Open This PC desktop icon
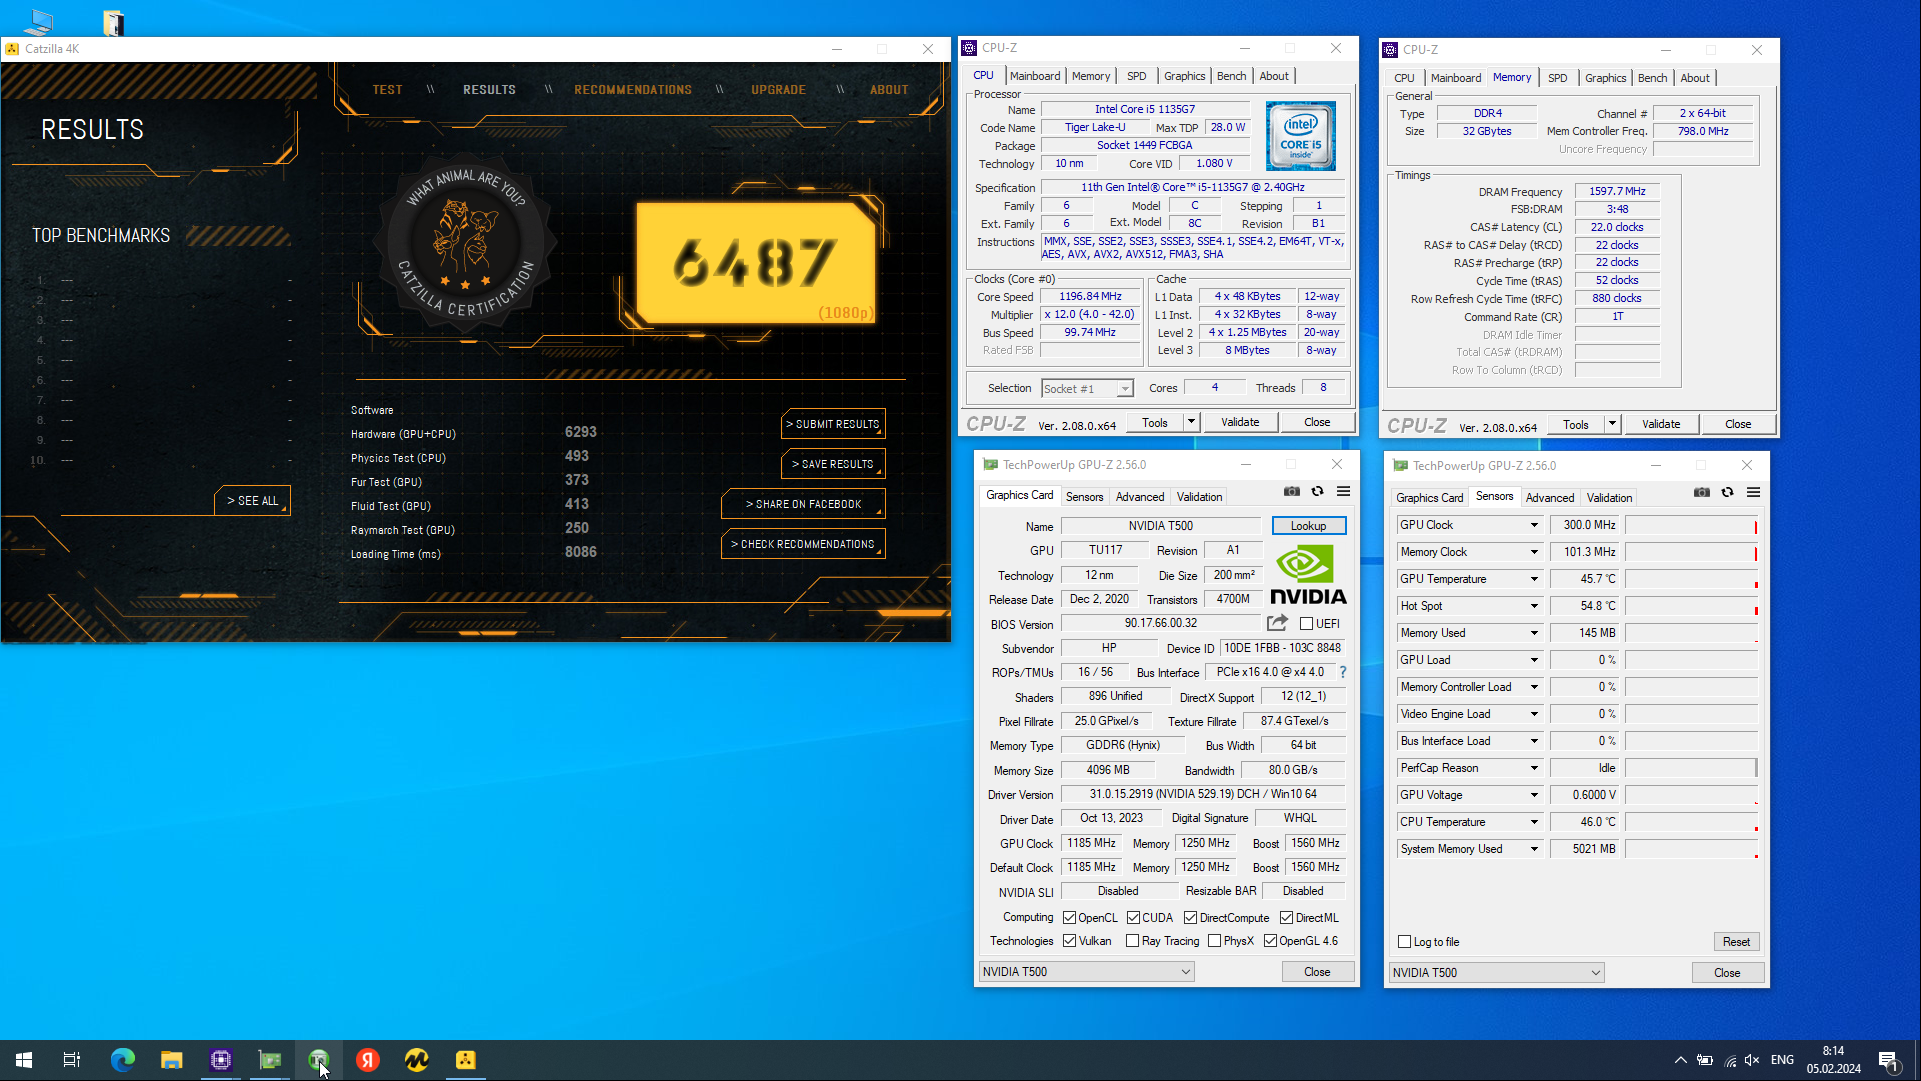1921x1081 pixels. tap(39, 21)
